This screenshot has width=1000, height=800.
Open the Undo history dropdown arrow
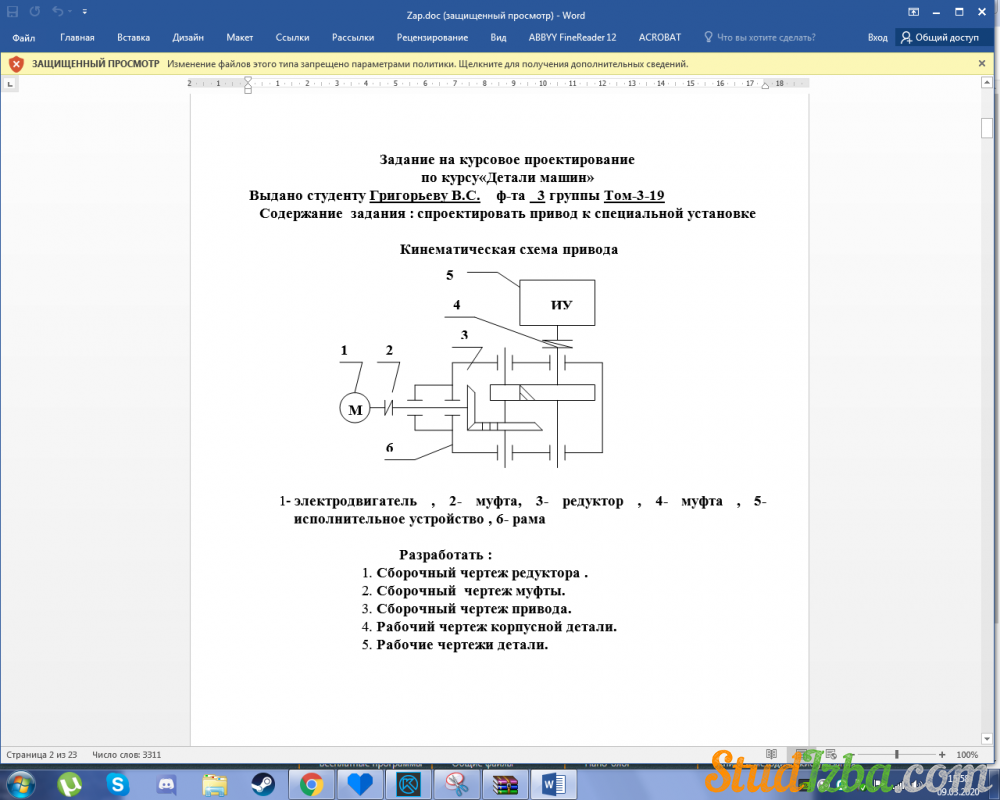(x=69, y=11)
